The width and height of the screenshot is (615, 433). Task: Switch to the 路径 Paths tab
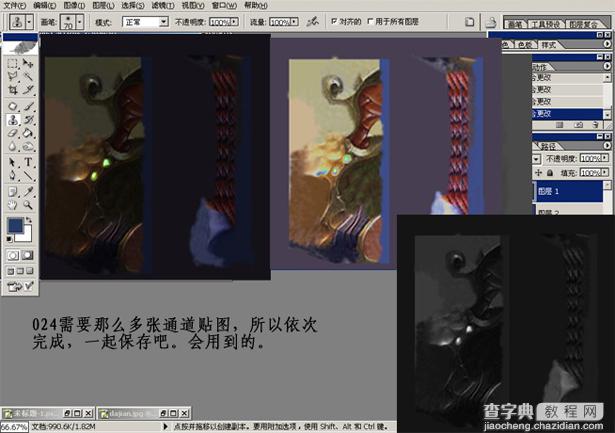(548, 146)
